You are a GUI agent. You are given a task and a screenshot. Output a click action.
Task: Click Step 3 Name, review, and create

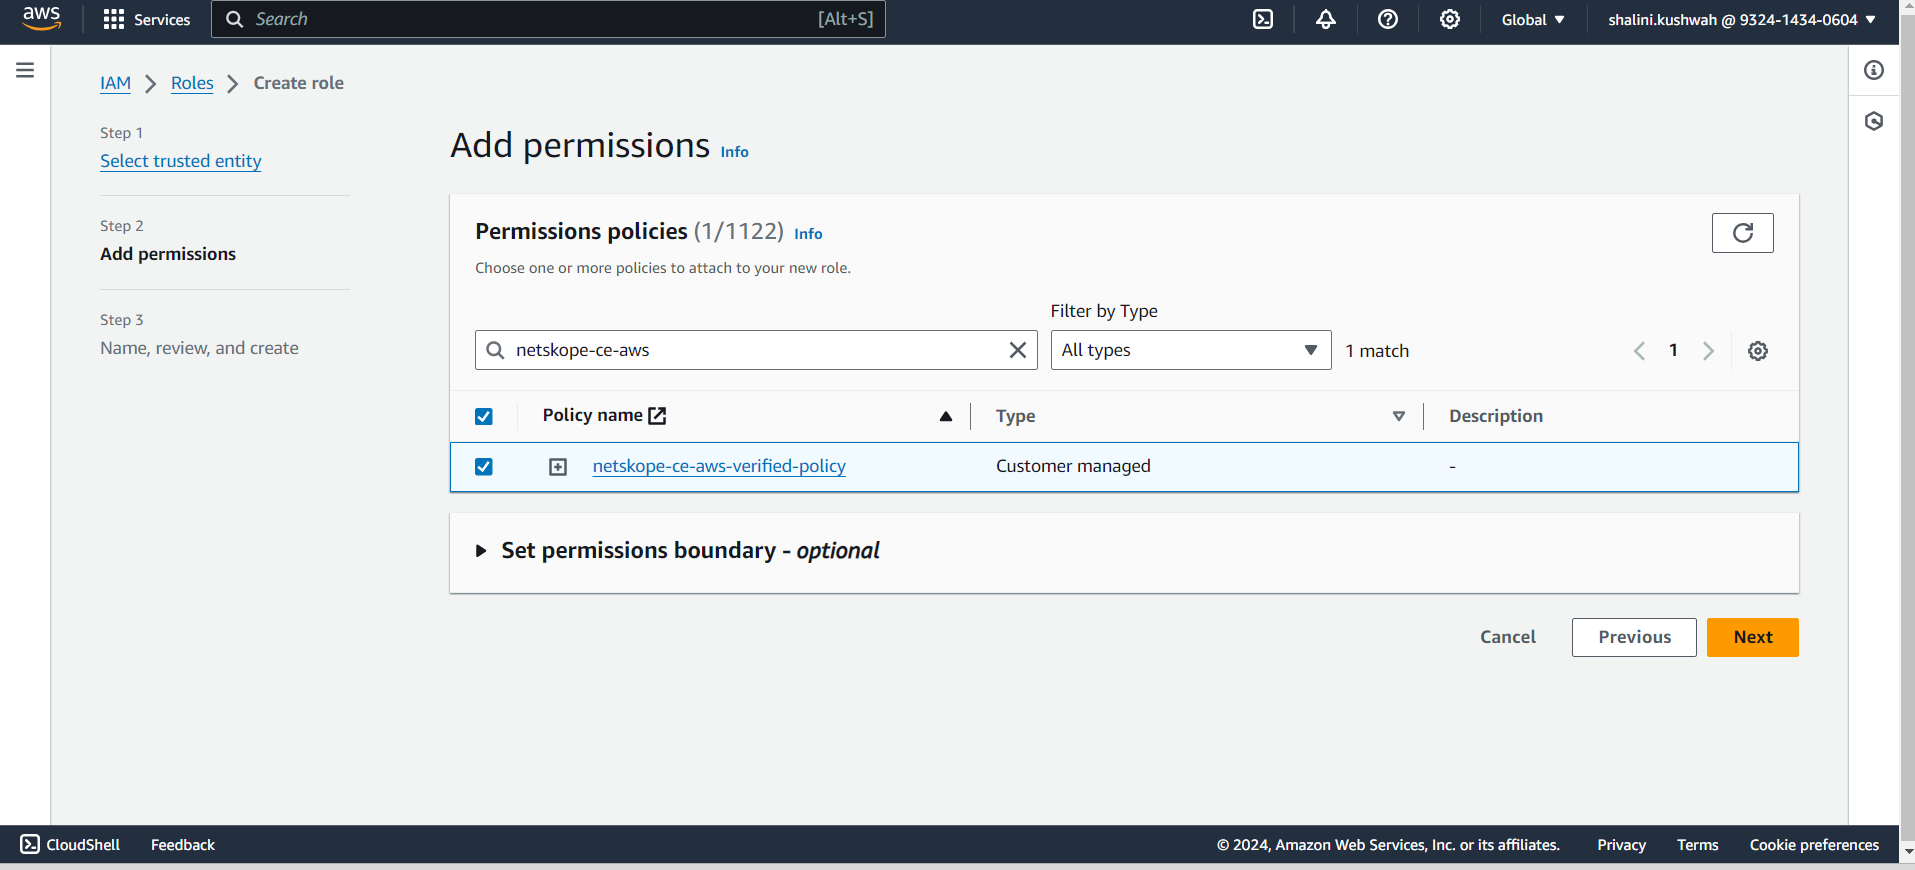pyautogui.click(x=199, y=348)
